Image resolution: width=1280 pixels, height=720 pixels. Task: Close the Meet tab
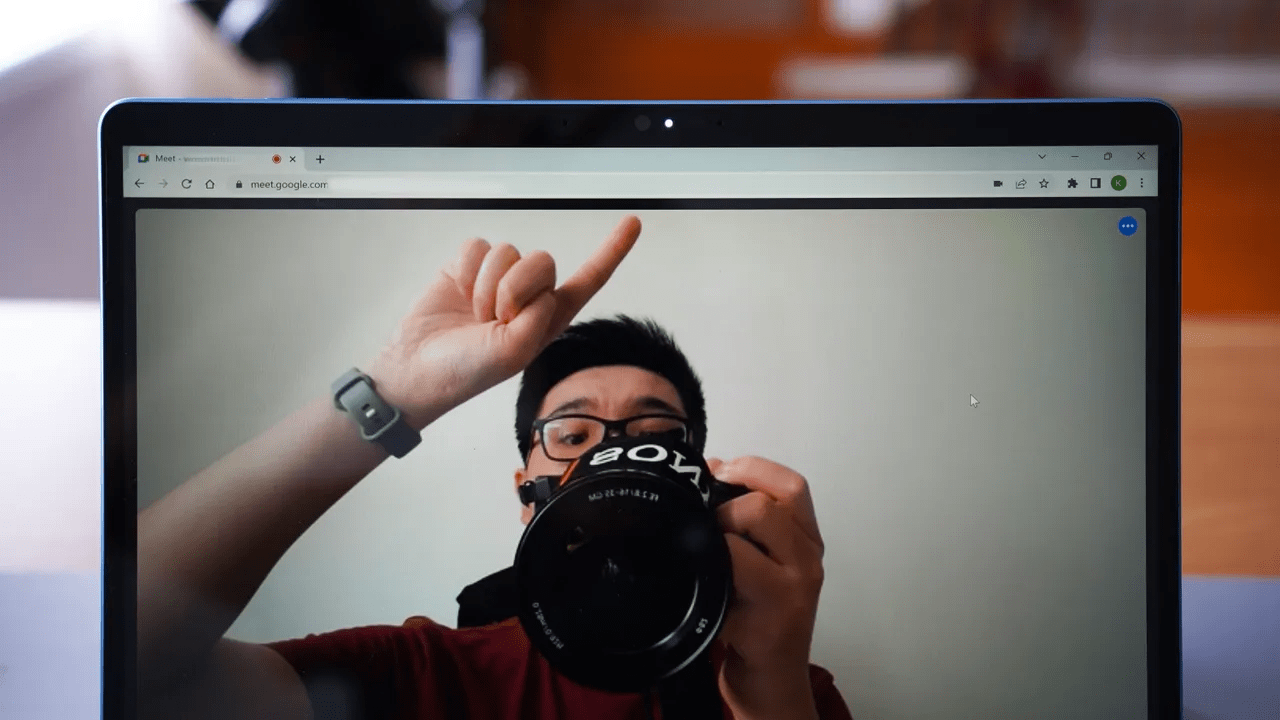pyautogui.click(x=293, y=159)
